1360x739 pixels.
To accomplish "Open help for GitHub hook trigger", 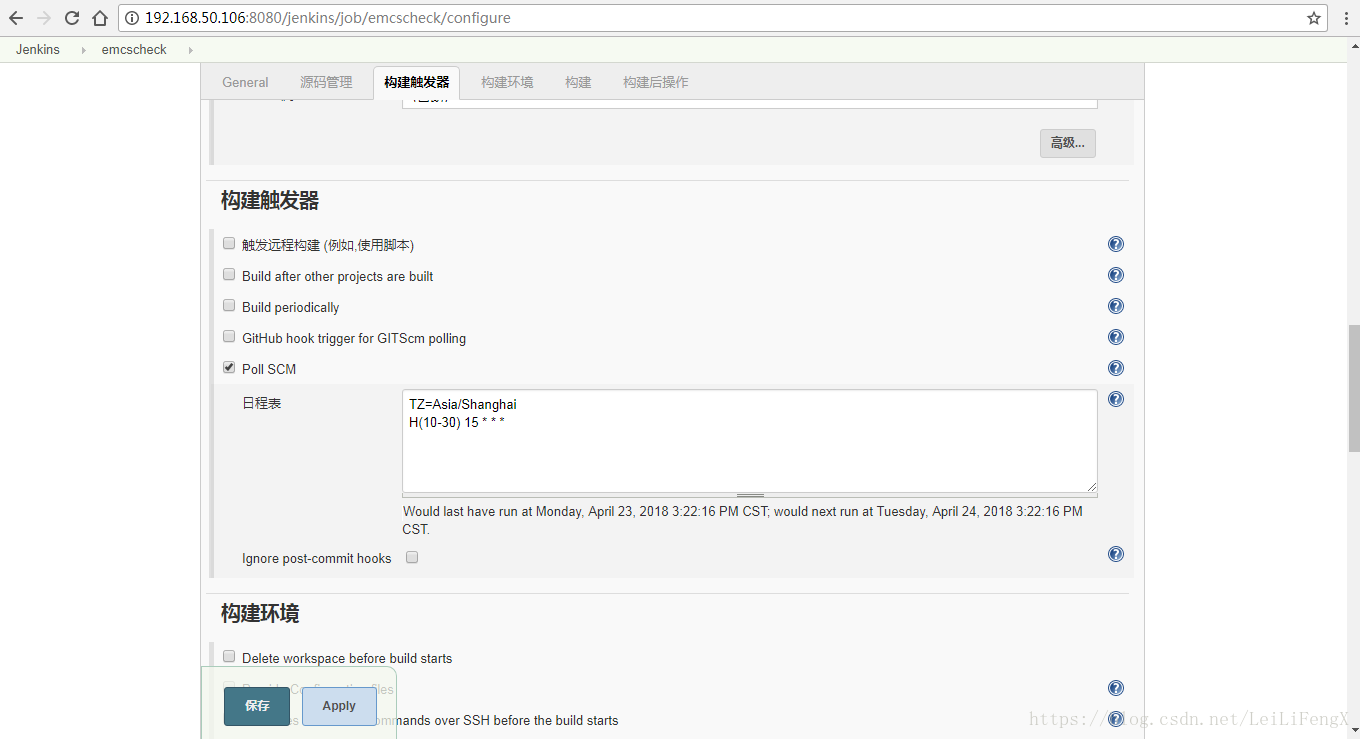I will (1116, 337).
